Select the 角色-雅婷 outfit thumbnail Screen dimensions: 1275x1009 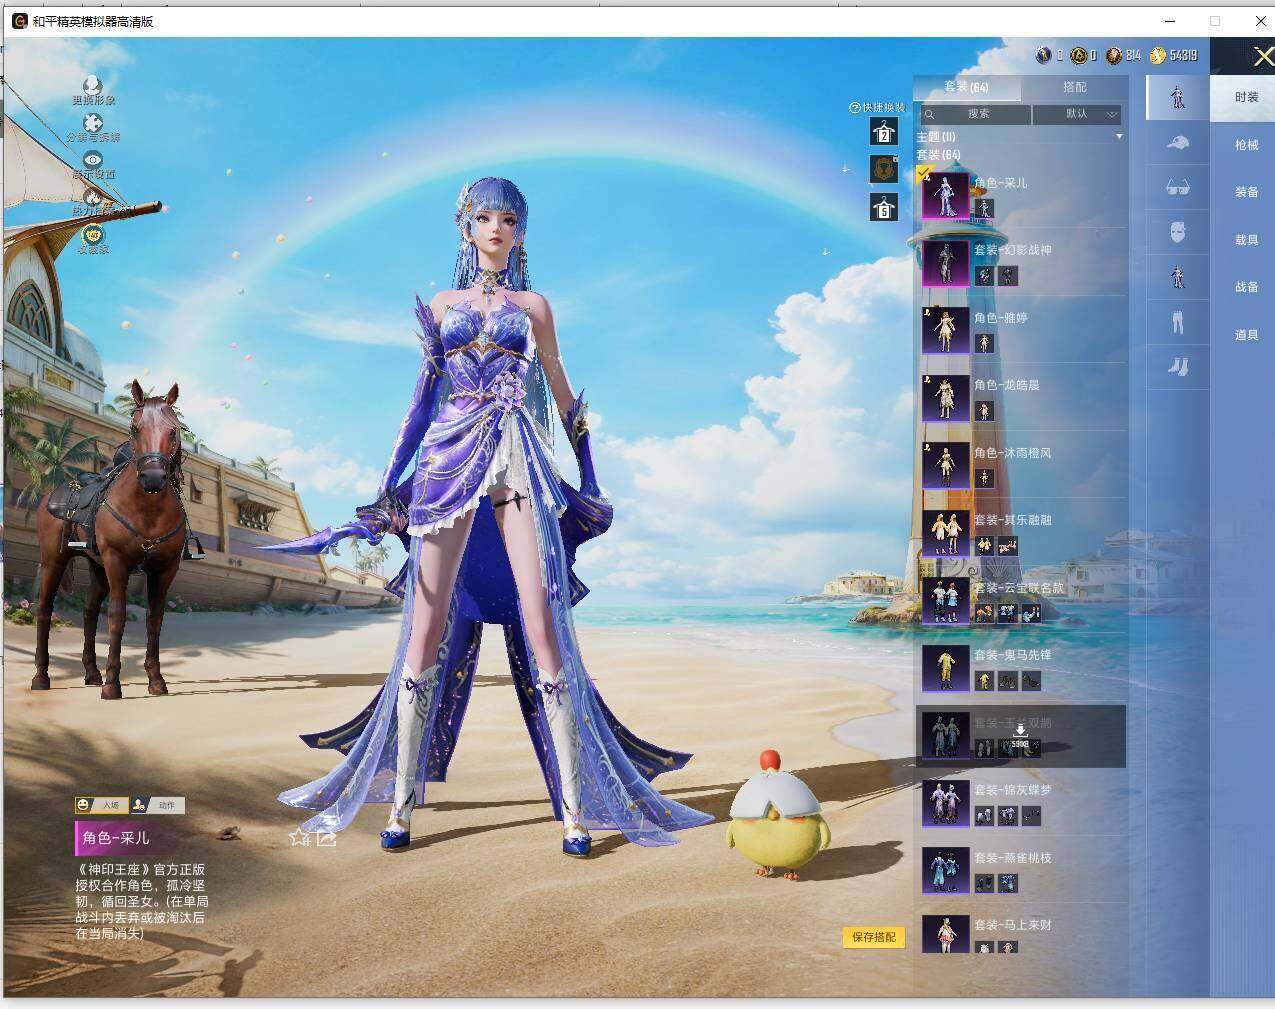point(945,330)
